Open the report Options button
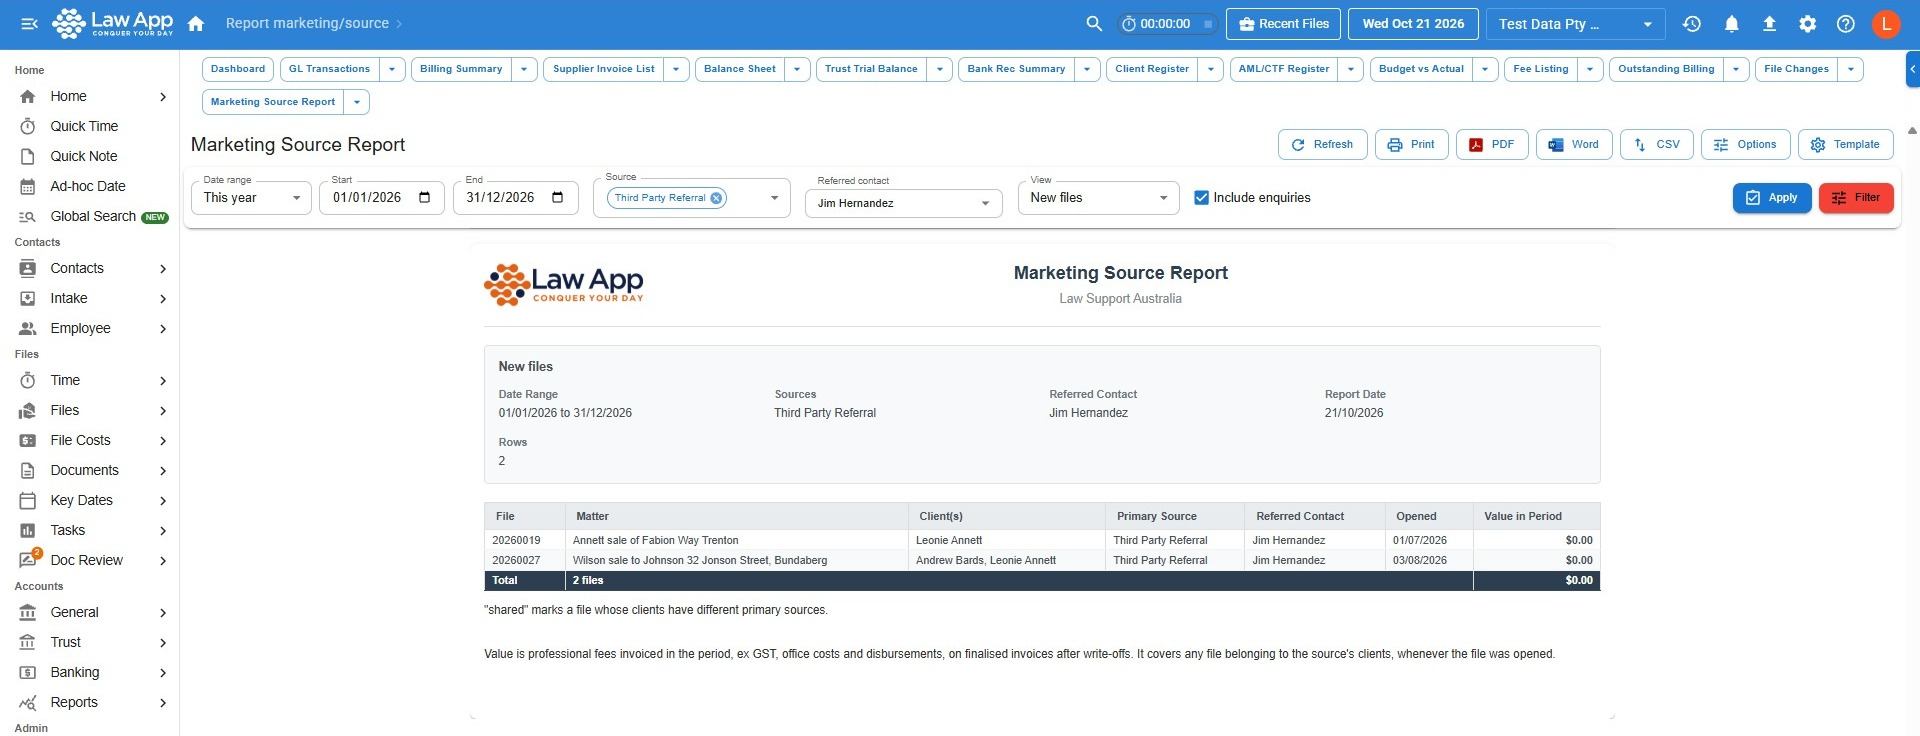This screenshot has width=1920, height=736. coord(1746,145)
